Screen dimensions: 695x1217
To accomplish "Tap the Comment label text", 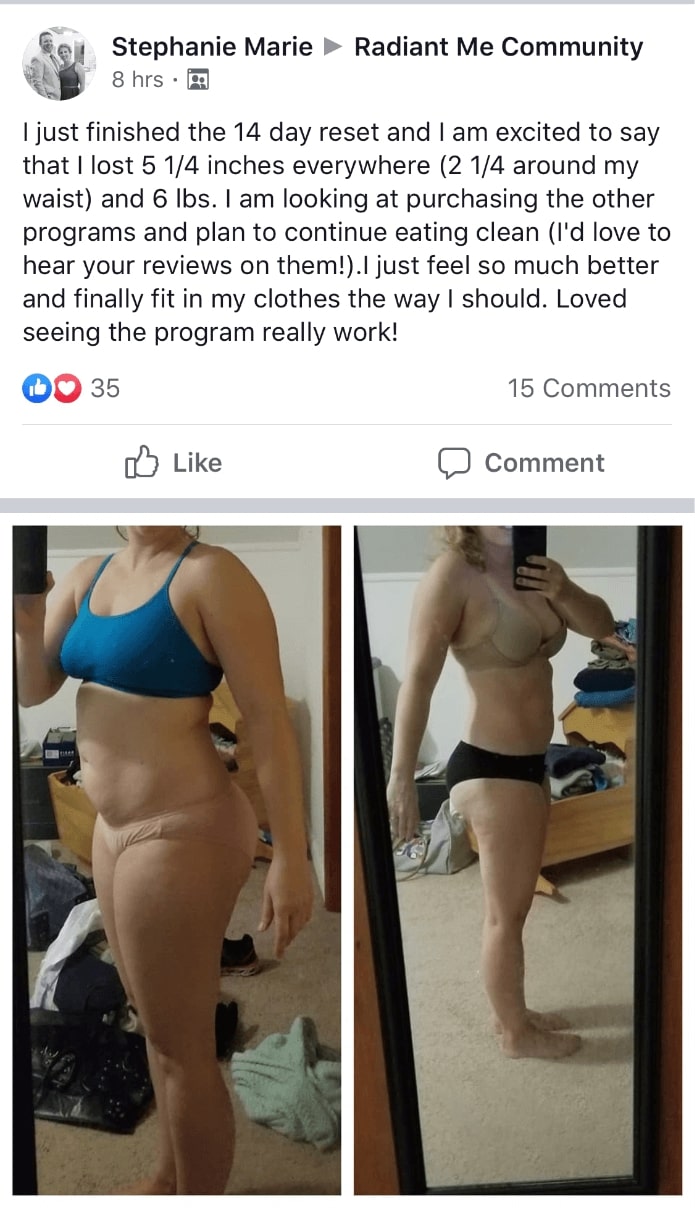I will [545, 463].
